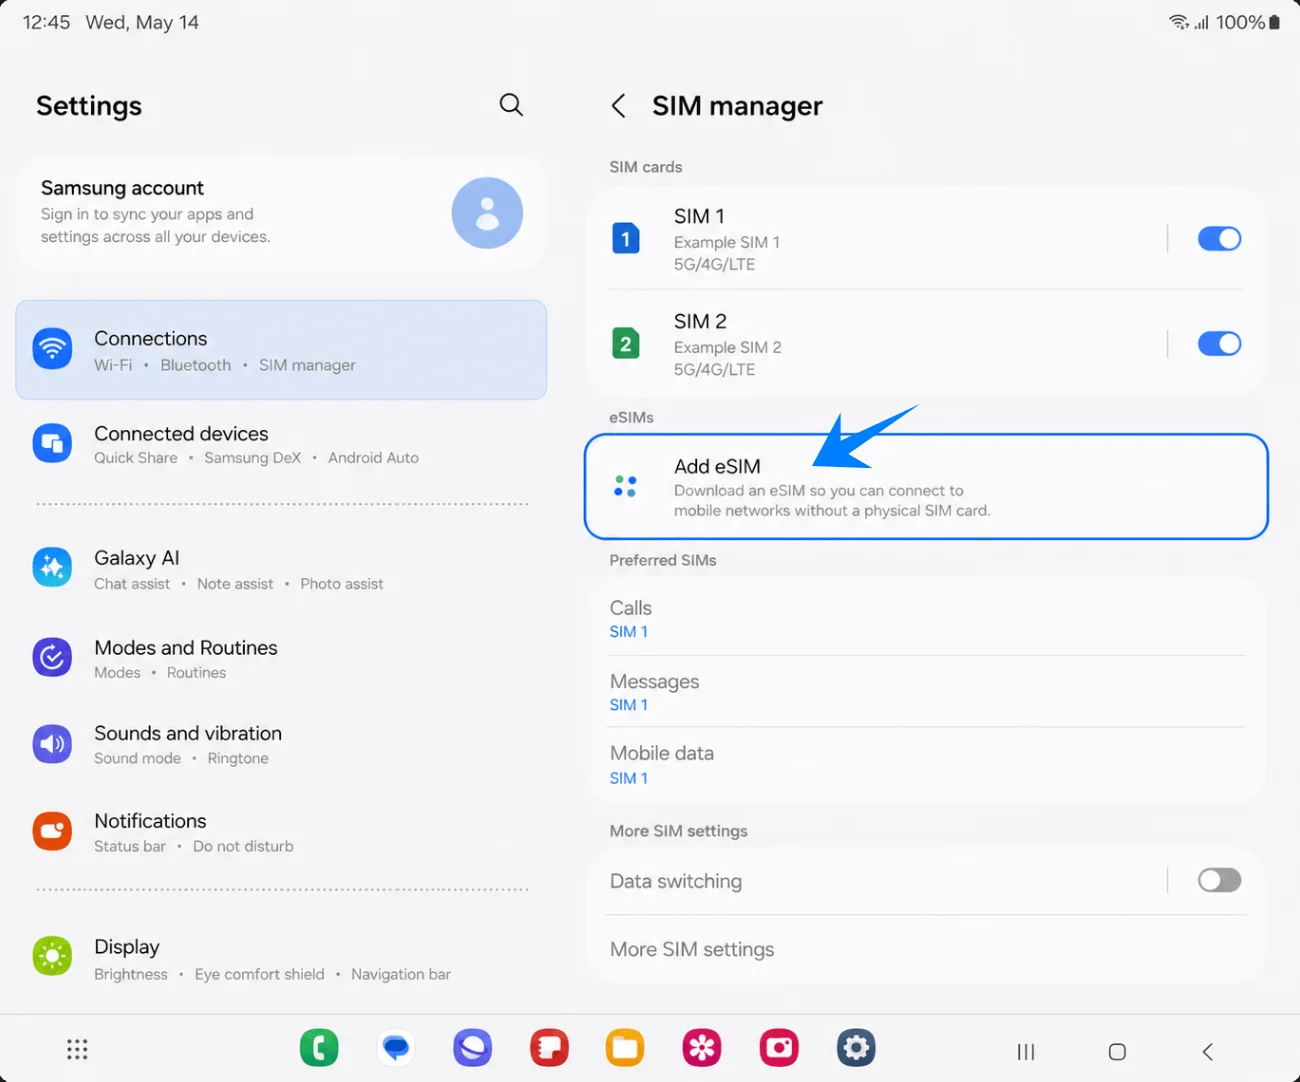
Task: Tap the status bar clock 12:45
Action: click(x=46, y=22)
